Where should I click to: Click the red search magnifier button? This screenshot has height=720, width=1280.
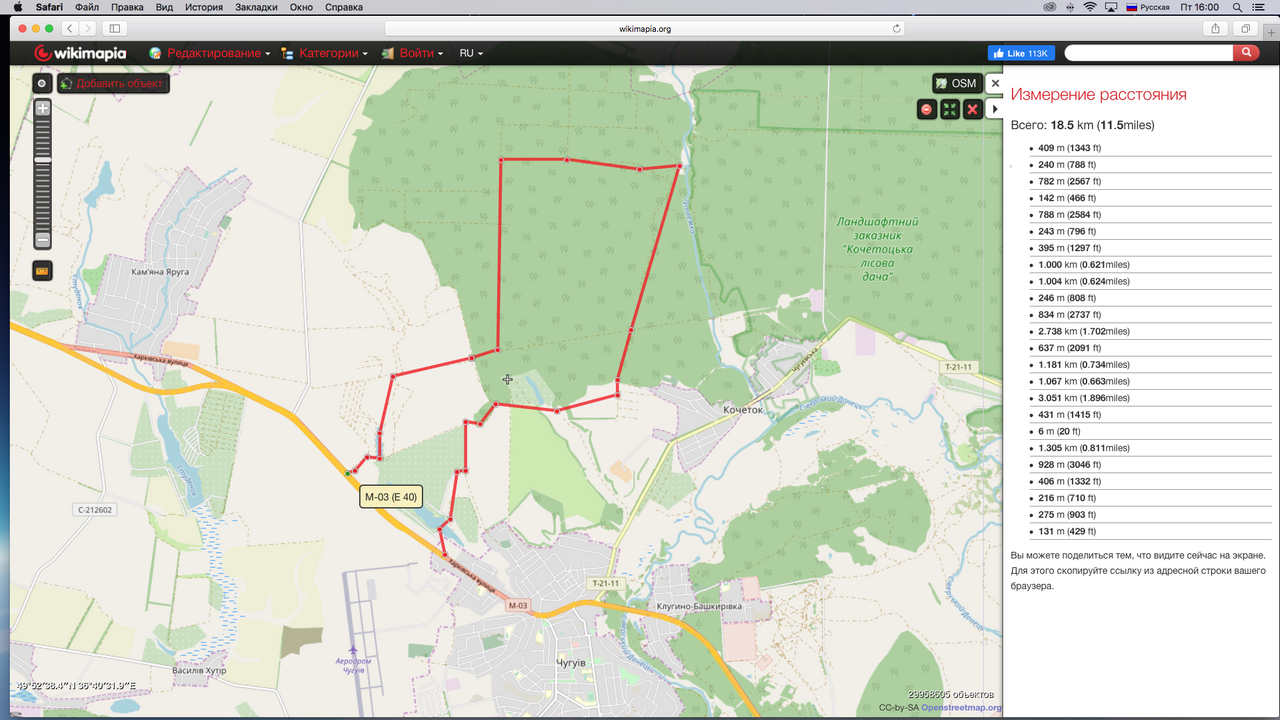pos(1246,53)
